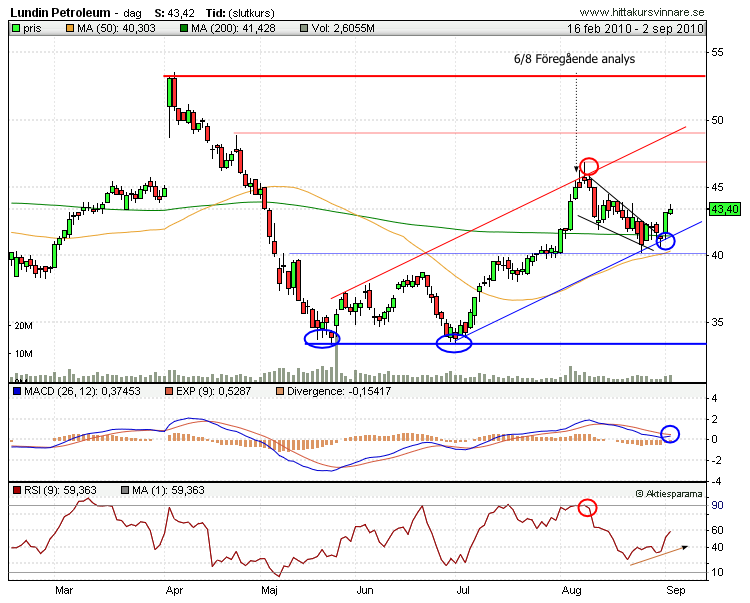
Task: Click the www.hittakursvinnare.se link text
Action: click(642, 12)
